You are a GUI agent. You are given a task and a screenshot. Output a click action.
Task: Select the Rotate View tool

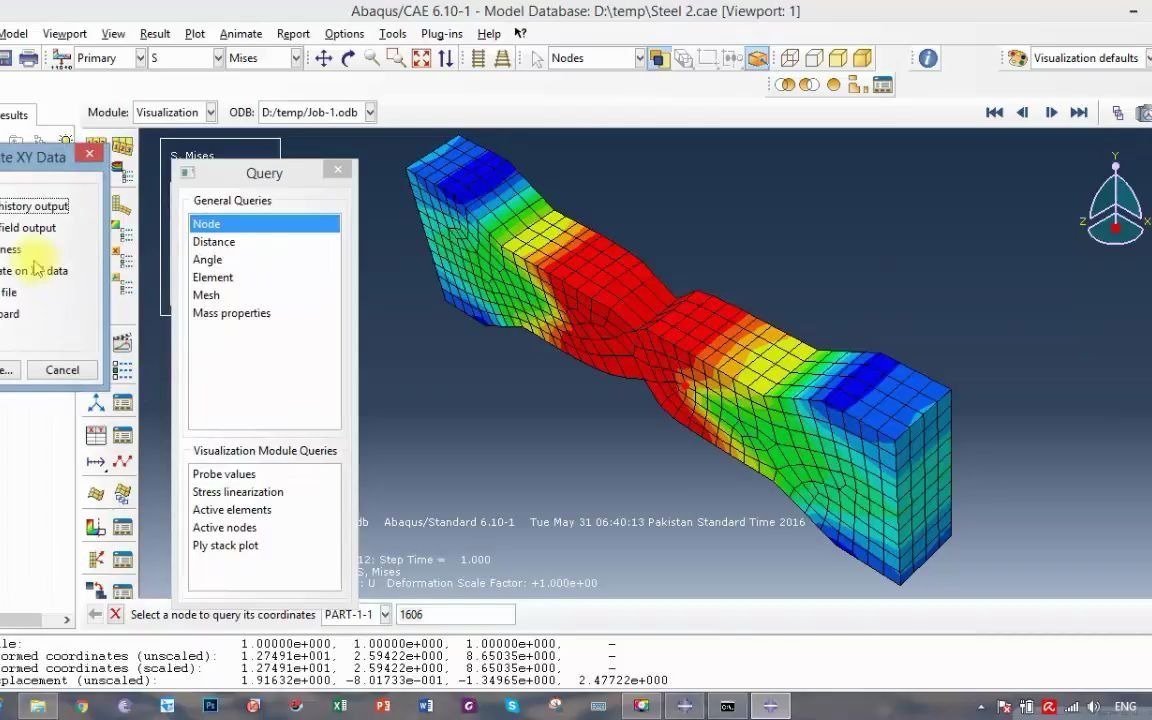(348, 58)
